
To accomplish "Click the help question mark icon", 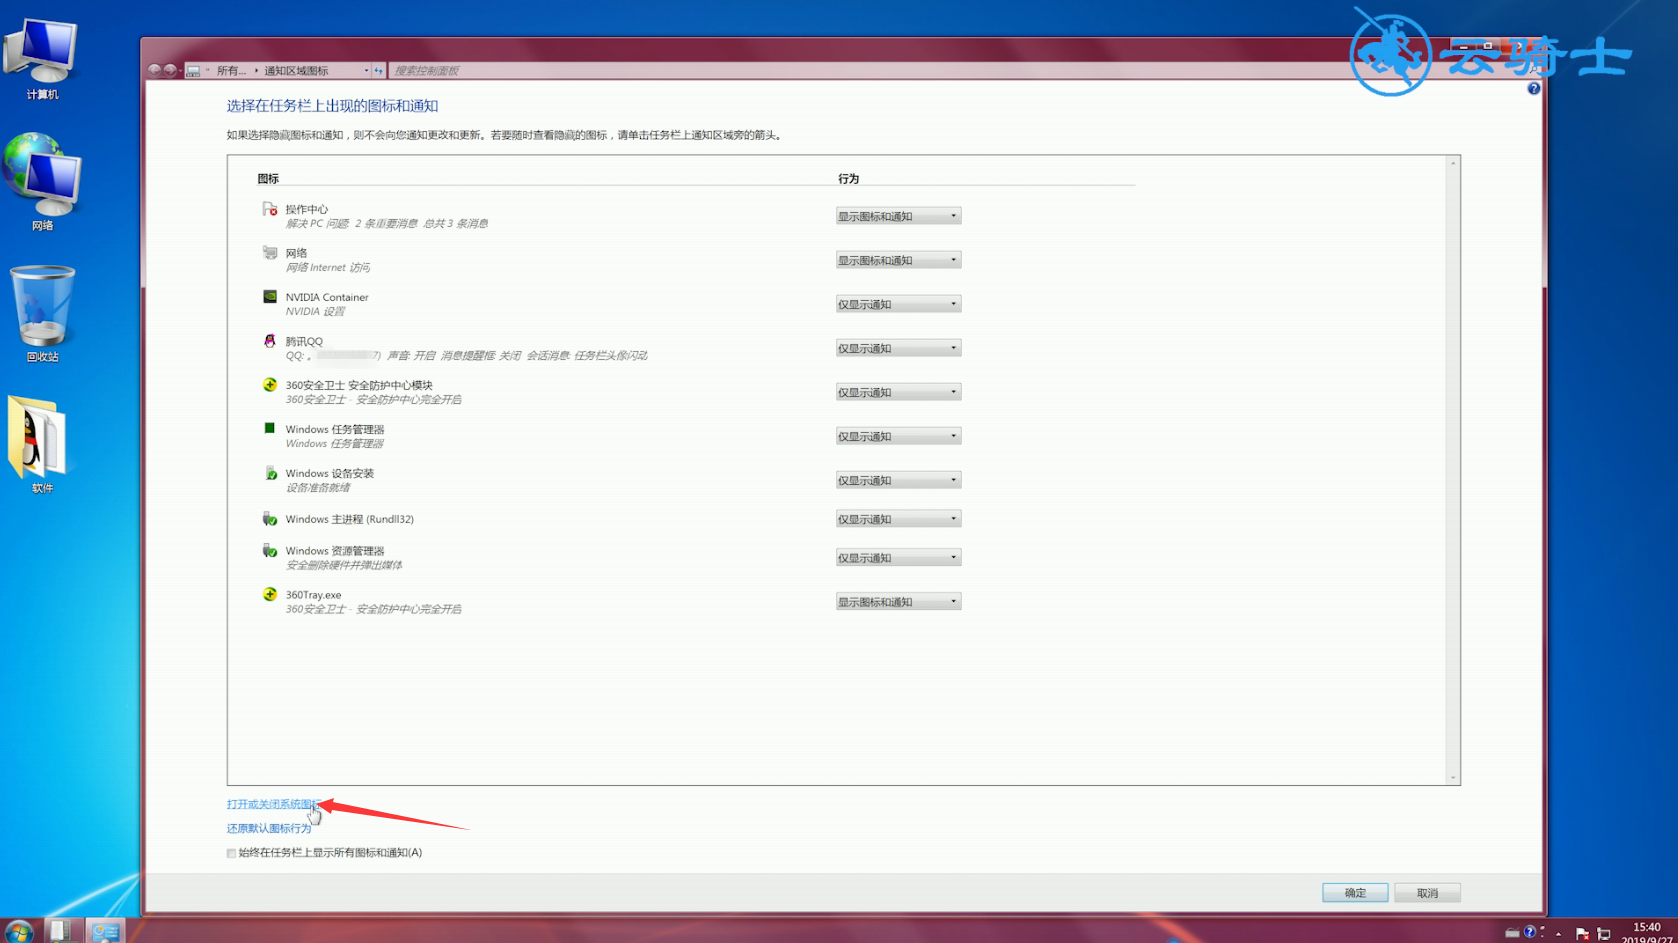I will point(1534,89).
